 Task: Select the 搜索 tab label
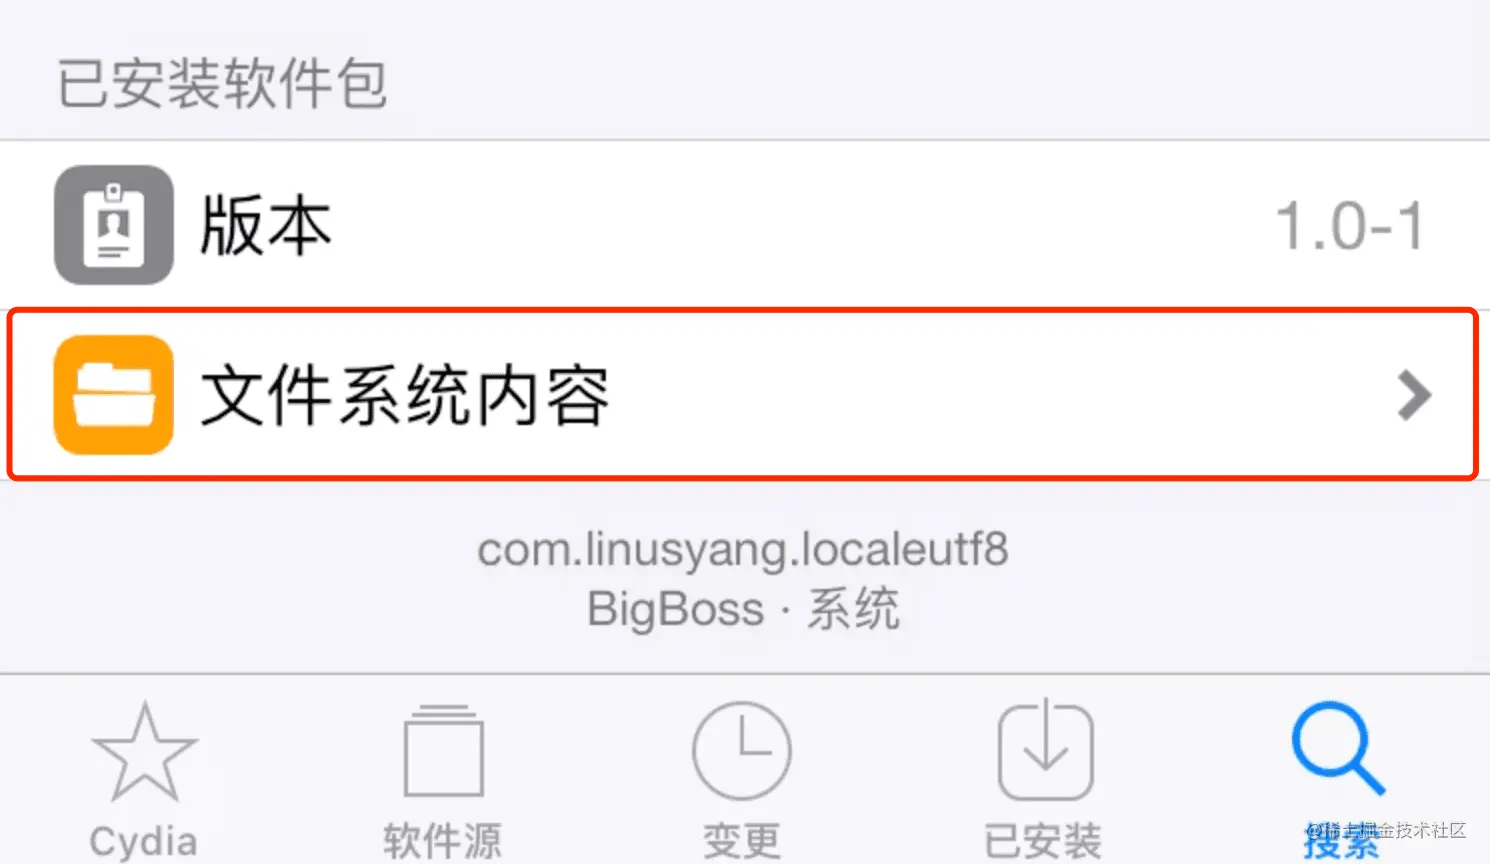click(1341, 841)
